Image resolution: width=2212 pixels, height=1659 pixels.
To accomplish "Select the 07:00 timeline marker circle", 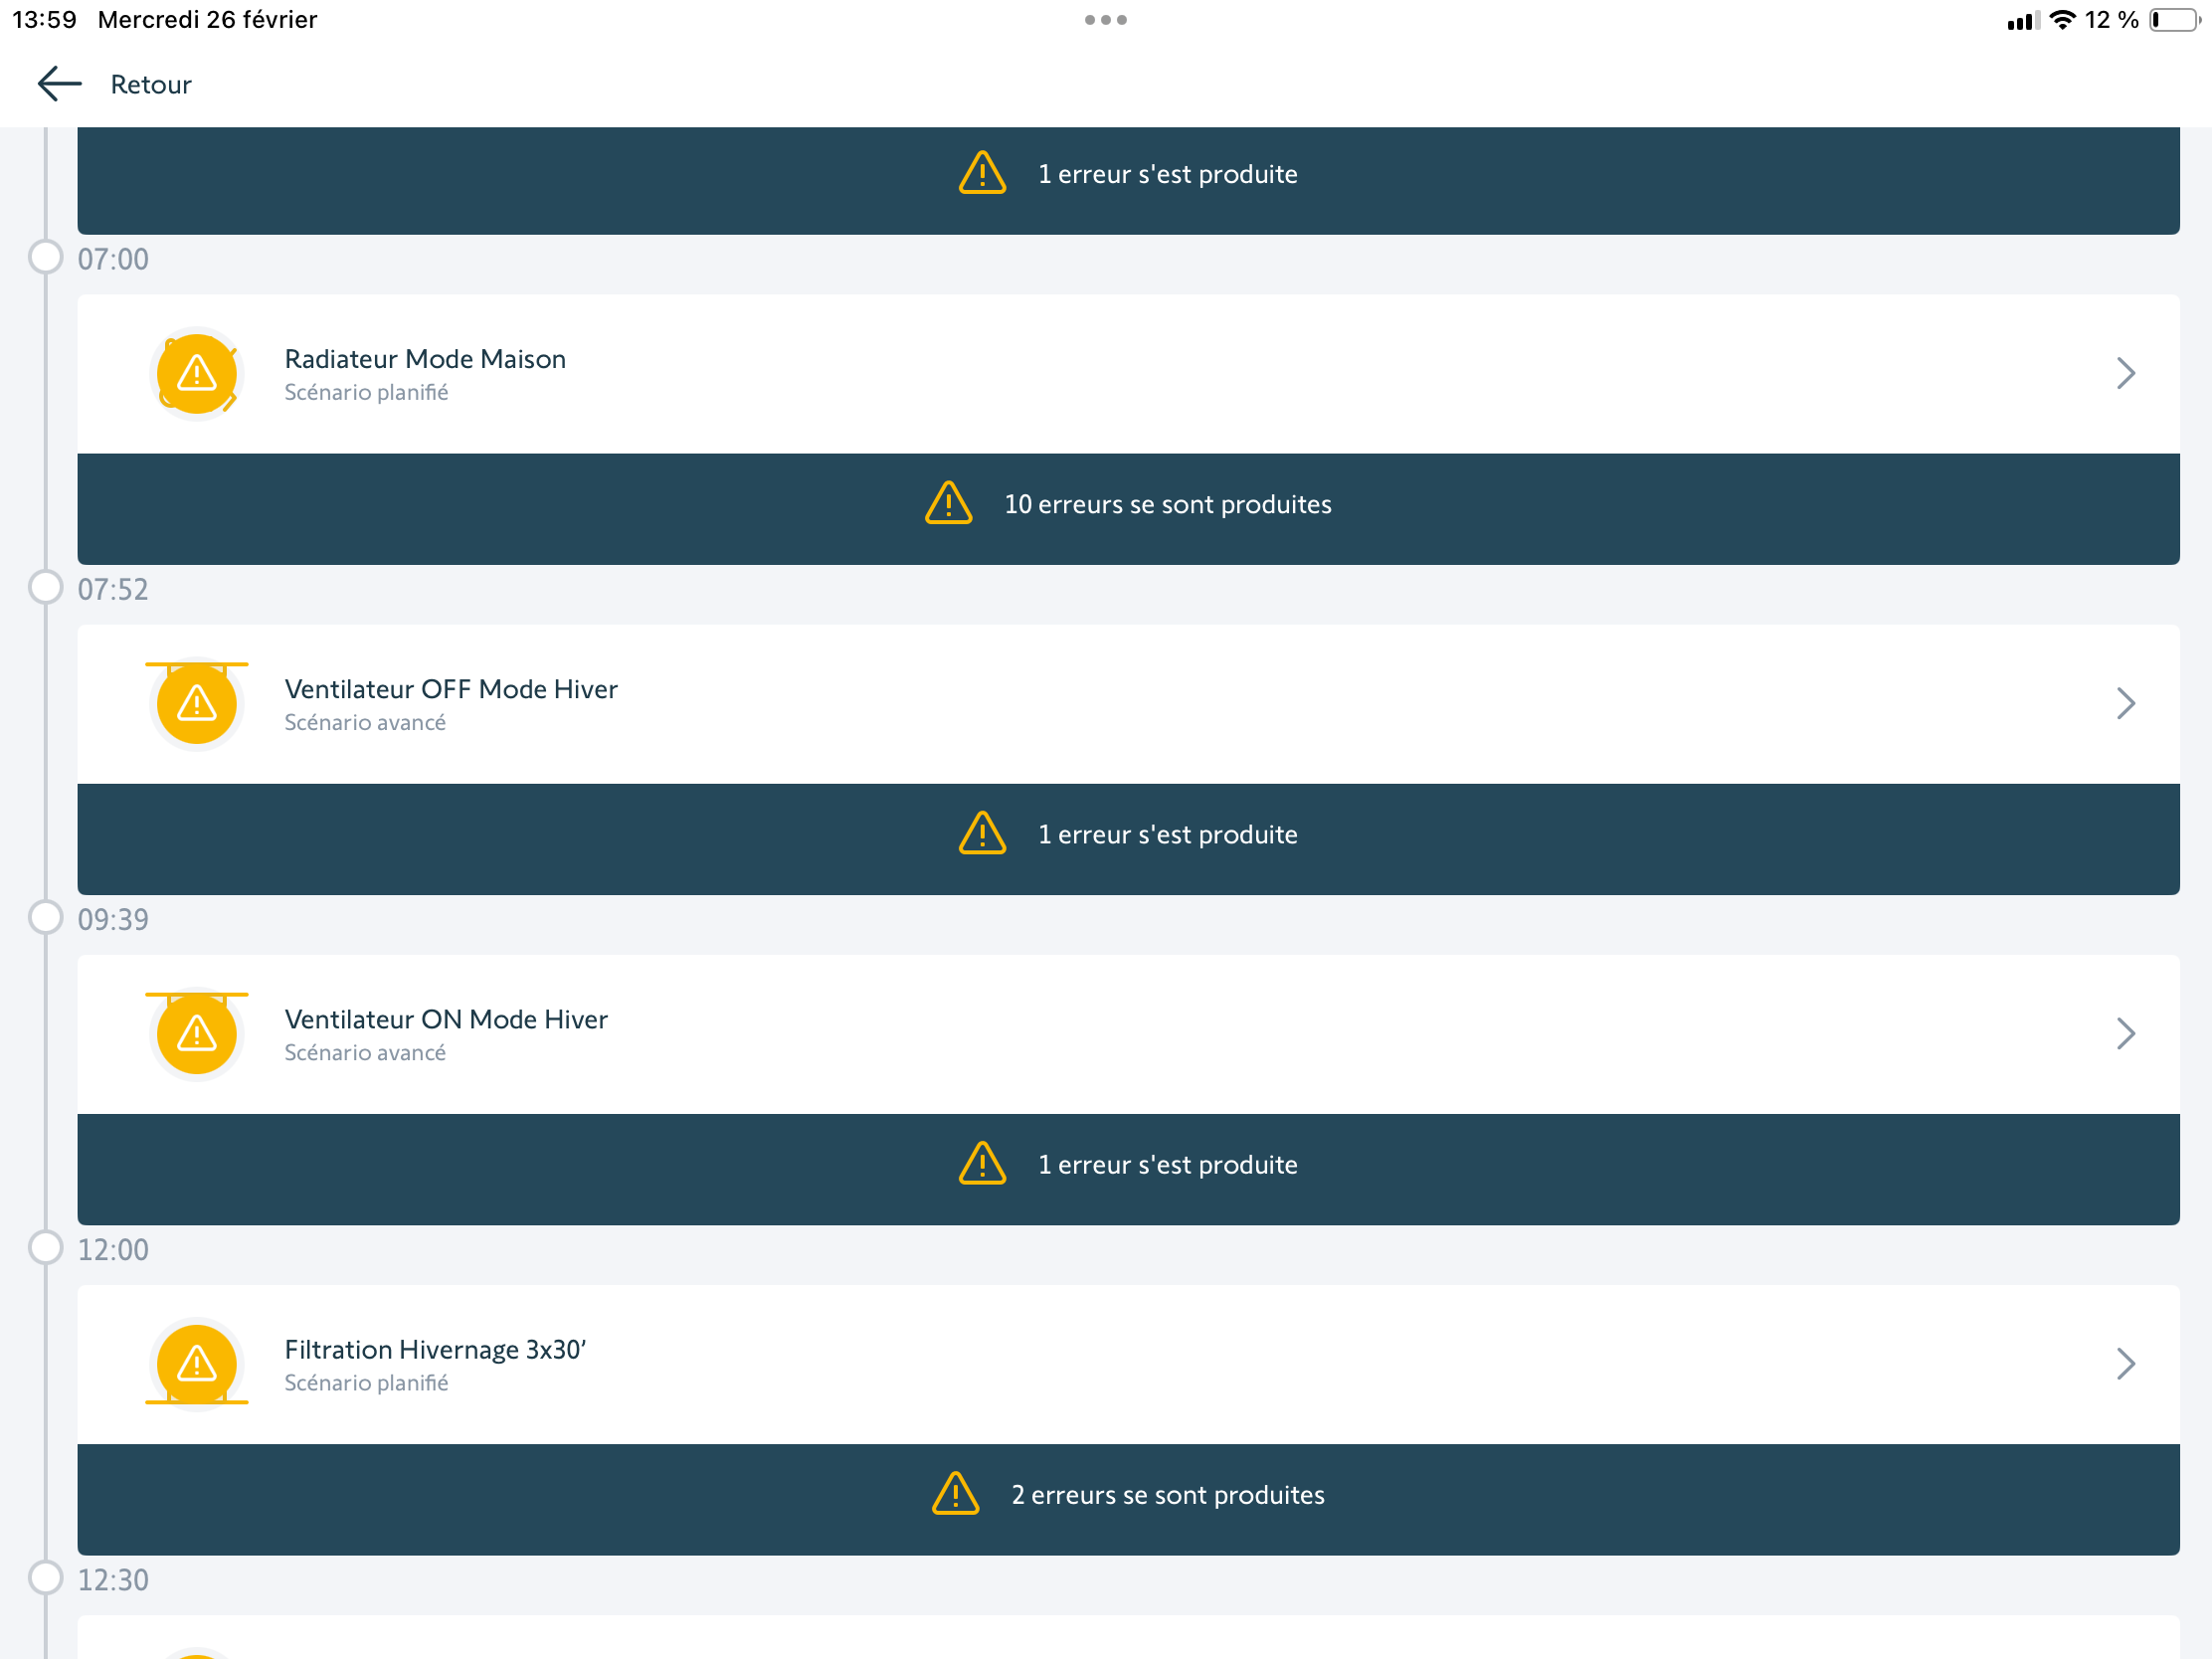I will tap(46, 257).
